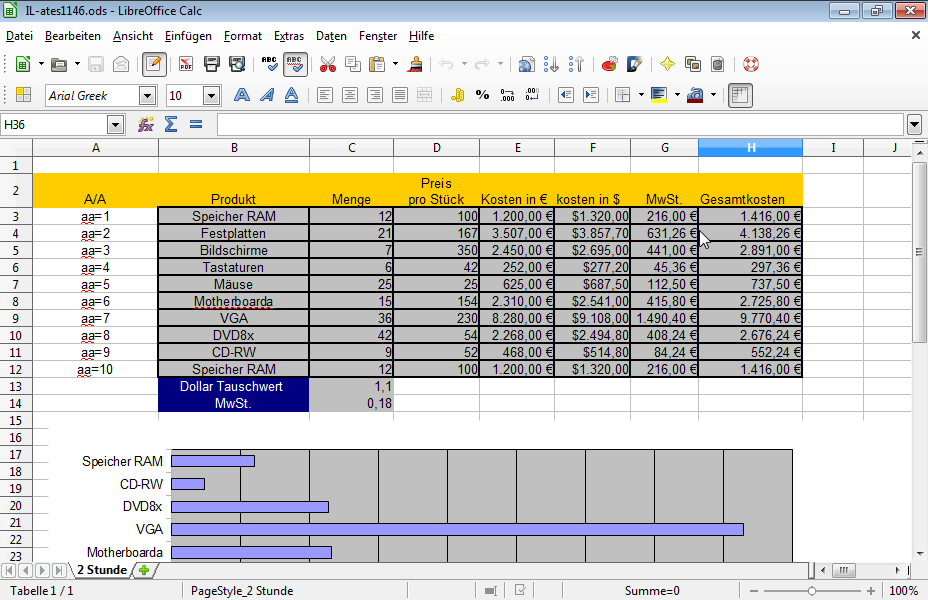Open the Navigator star icon
The height and width of the screenshot is (600, 928).
tap(667, 64)
